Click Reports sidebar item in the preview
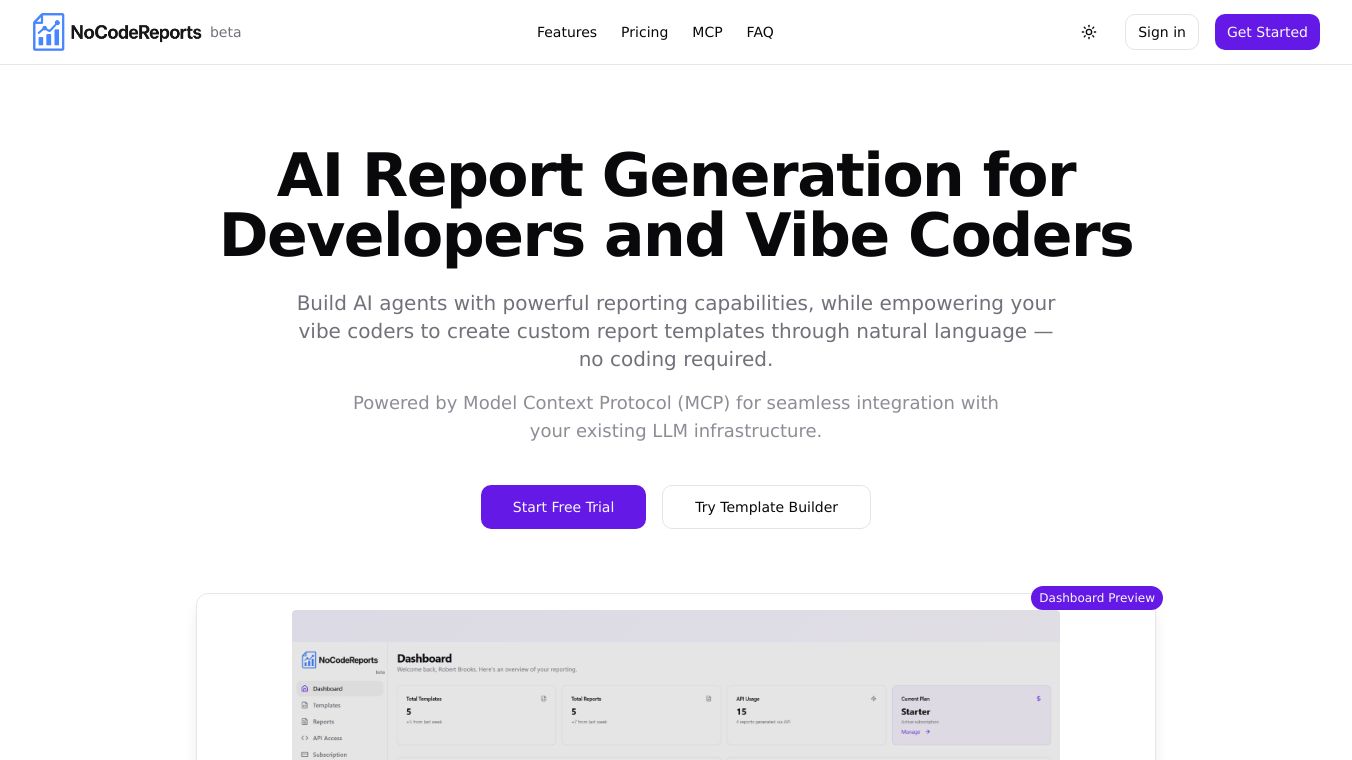The width and height of the screenshot is (1352, 760). [x=340, y=721]
